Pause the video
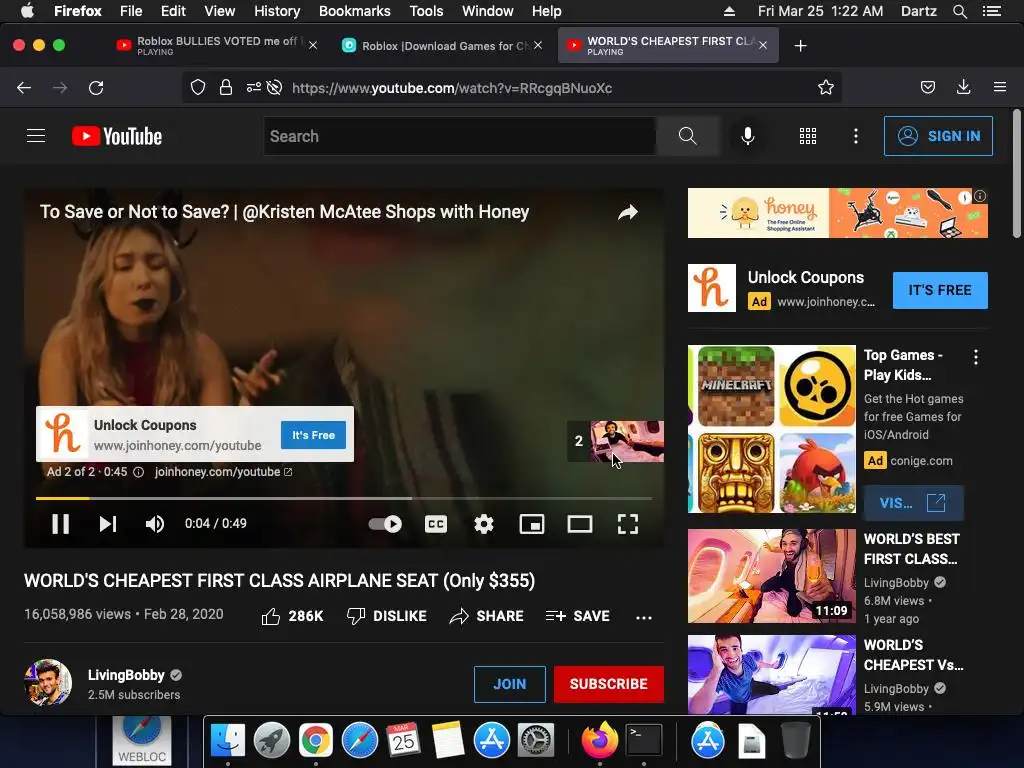 [60, 524]
